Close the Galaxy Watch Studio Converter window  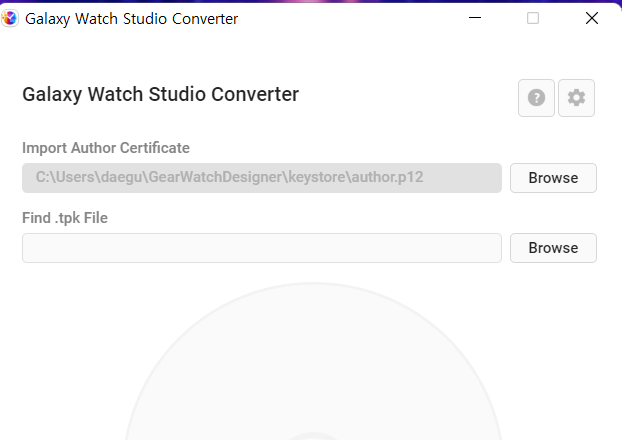pyautogui.click(x=591, y=18)
